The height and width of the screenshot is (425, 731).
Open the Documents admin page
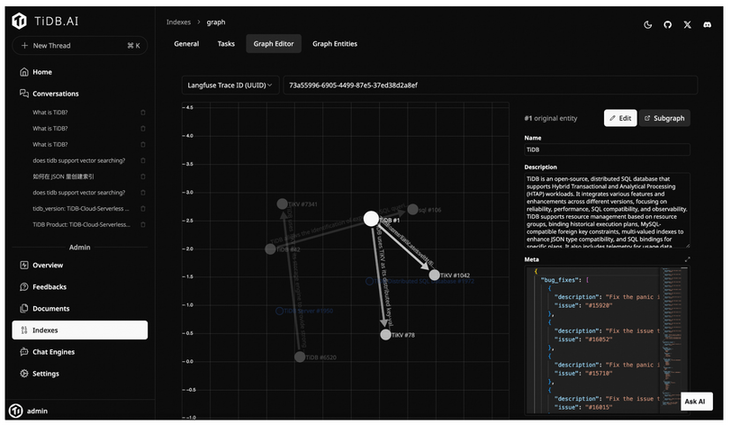coord(80,308)
